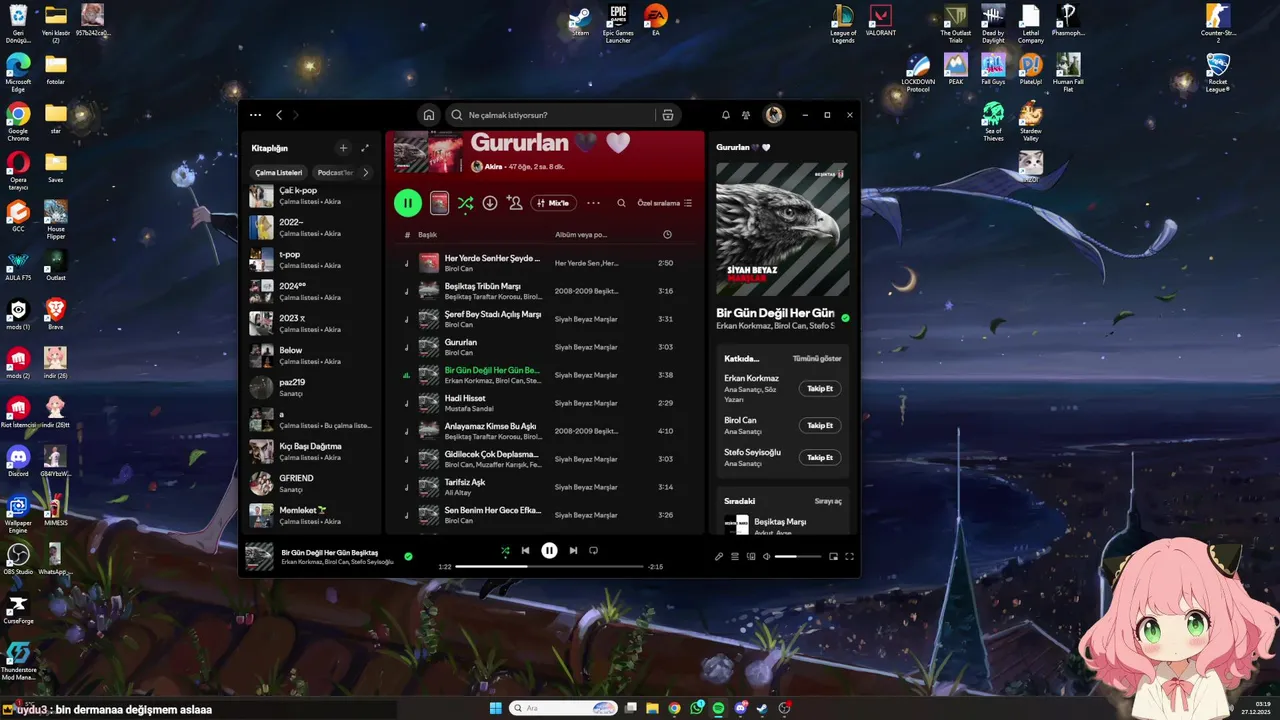This screenshot has height=720, width=1280.
Task: Search within the playlist
Action: tap(621, 203)
